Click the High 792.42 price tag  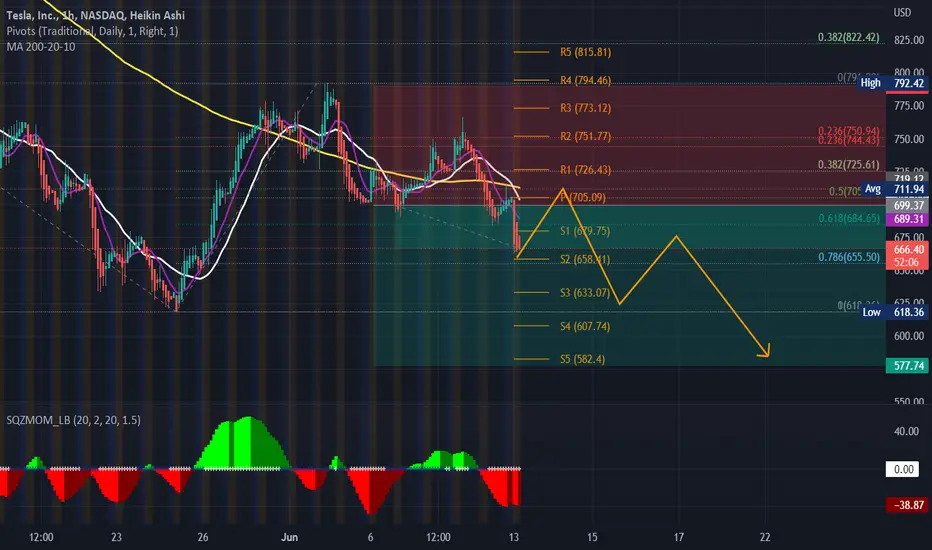893,83
